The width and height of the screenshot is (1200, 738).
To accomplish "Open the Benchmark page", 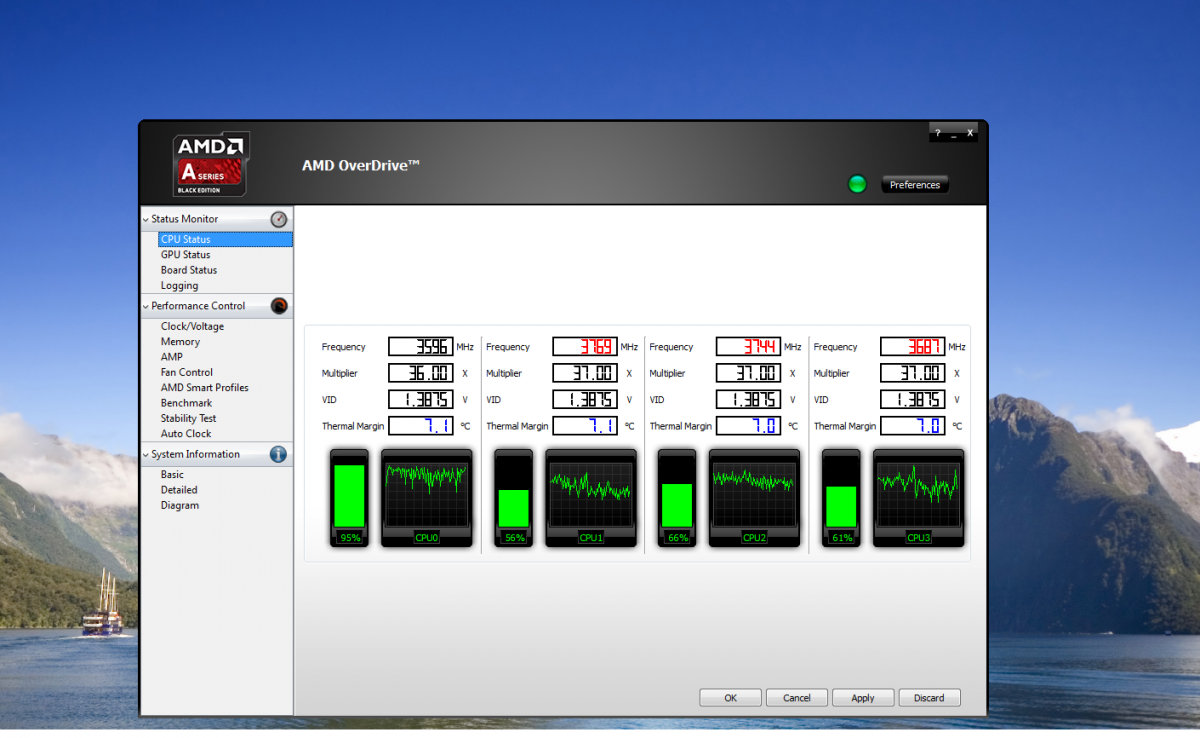I will tap(187, 403).
